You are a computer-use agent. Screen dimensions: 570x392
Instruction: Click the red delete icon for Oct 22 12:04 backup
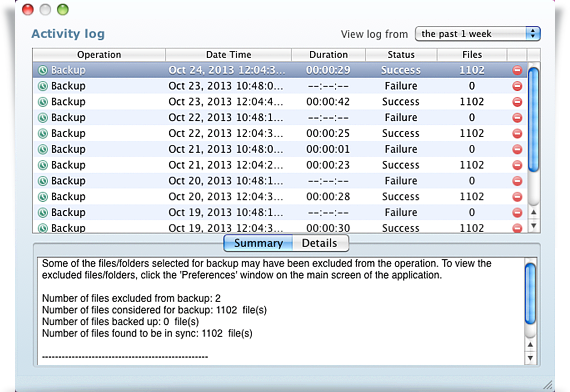[517, 133]
